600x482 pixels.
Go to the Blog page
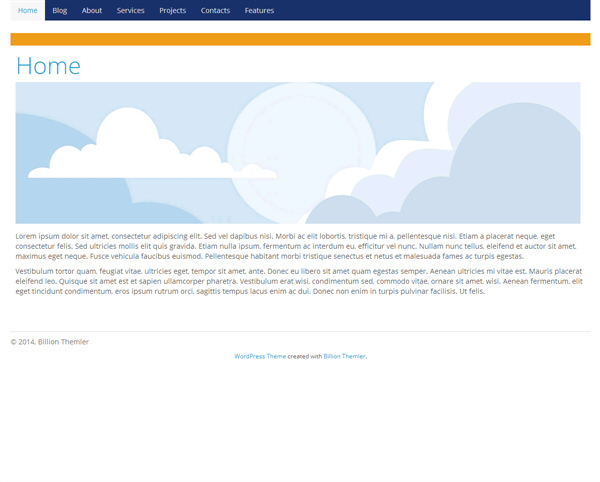click(60, 10)
